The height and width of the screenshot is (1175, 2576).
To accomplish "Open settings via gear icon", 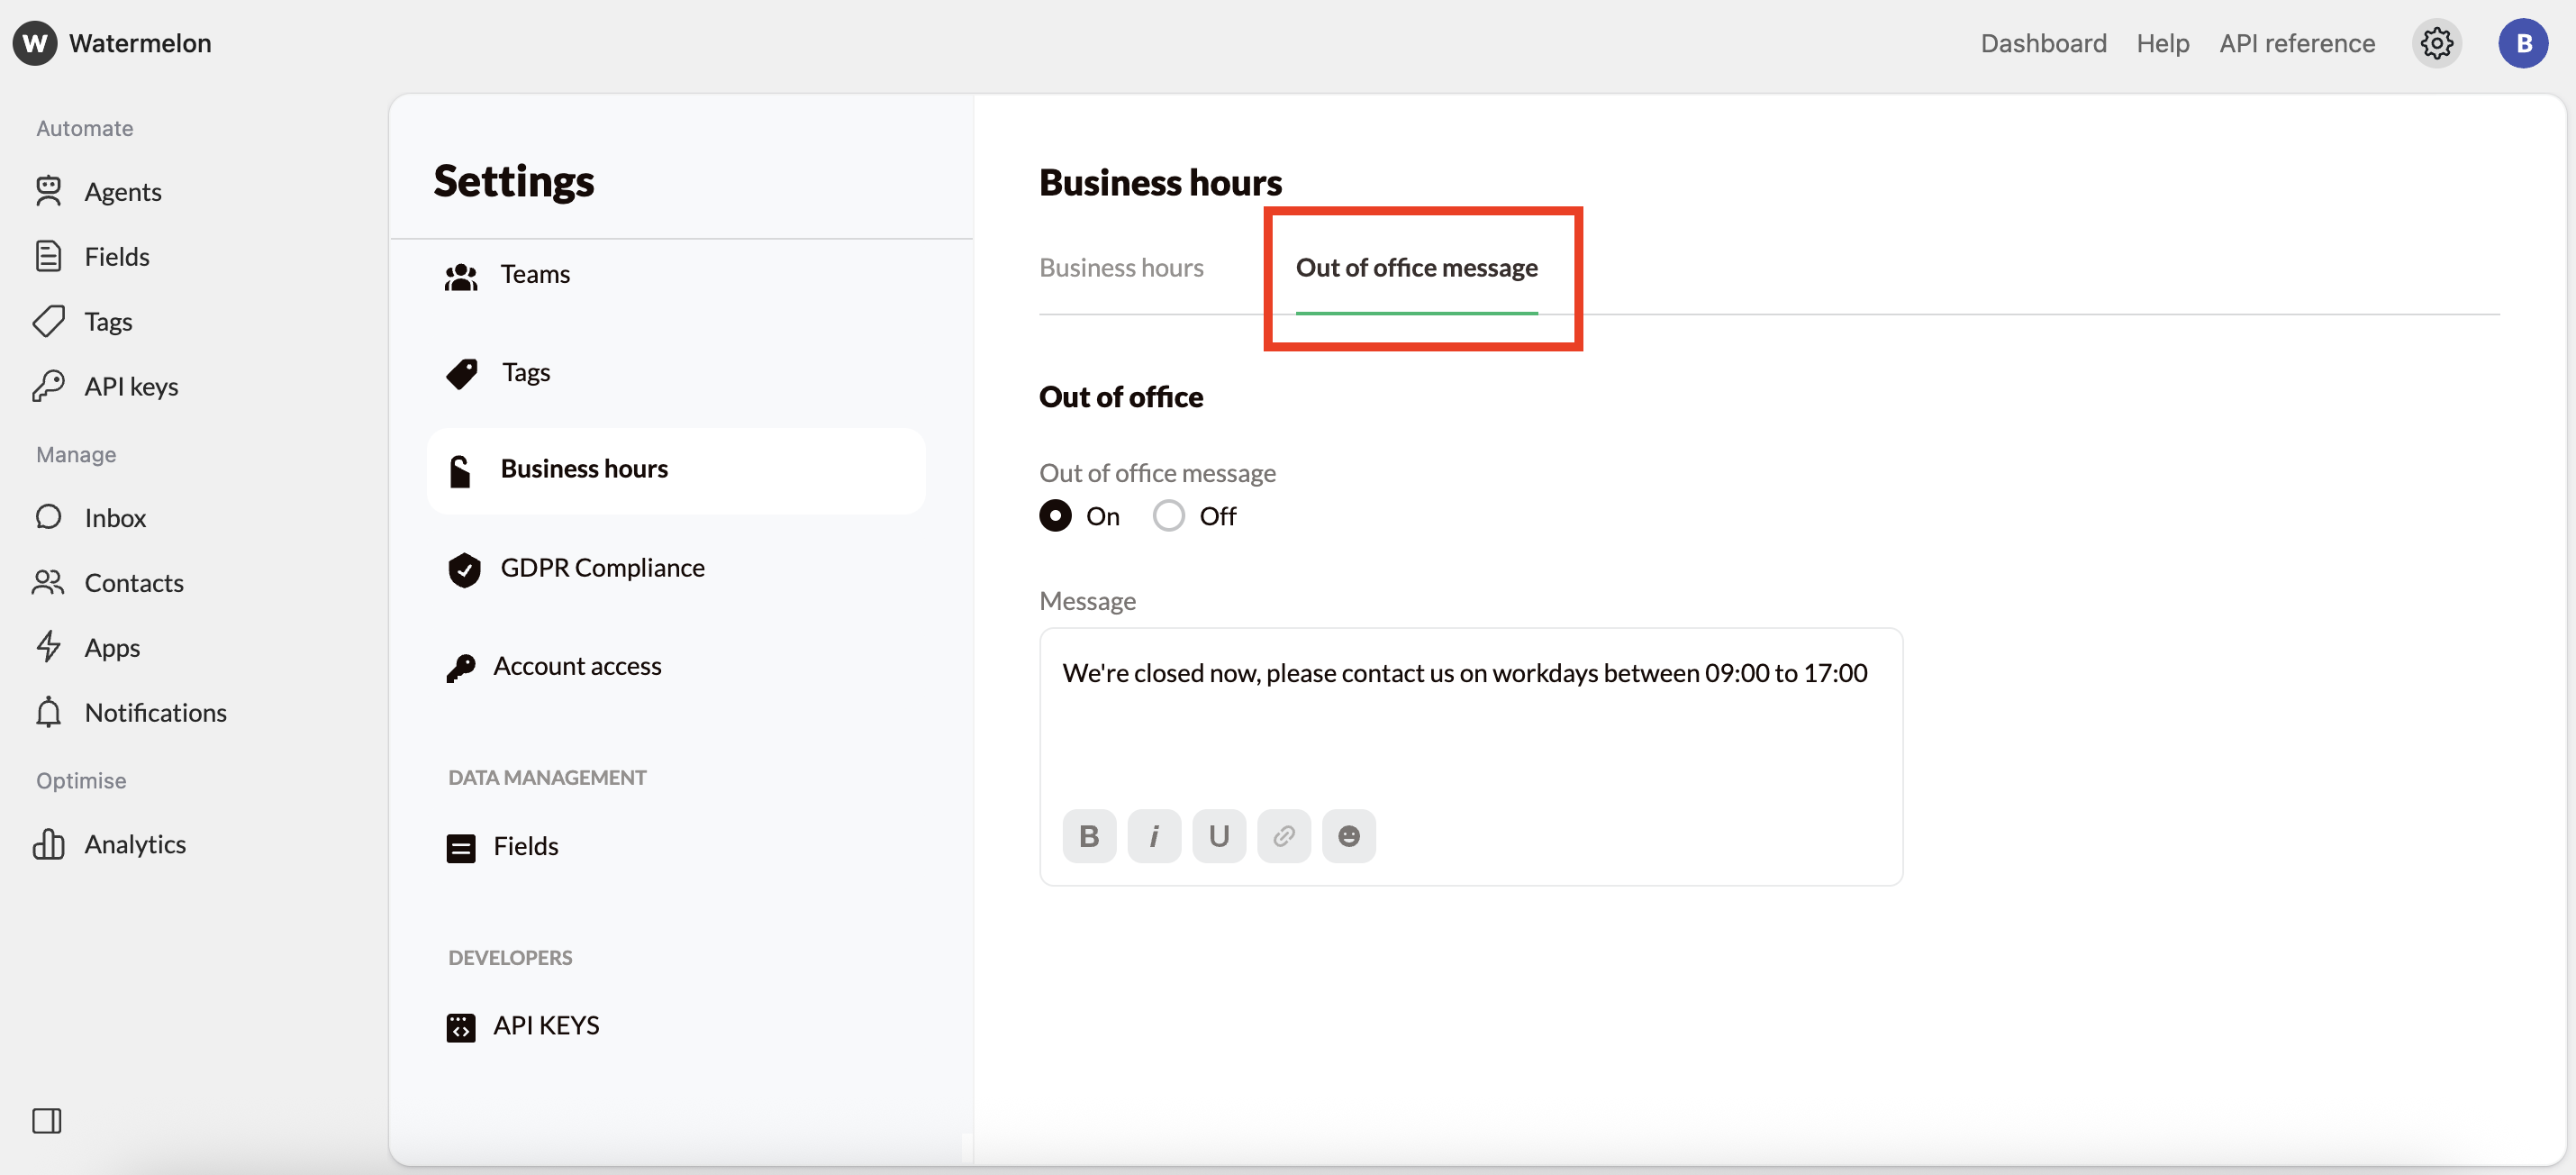I will coord(2436,43).
